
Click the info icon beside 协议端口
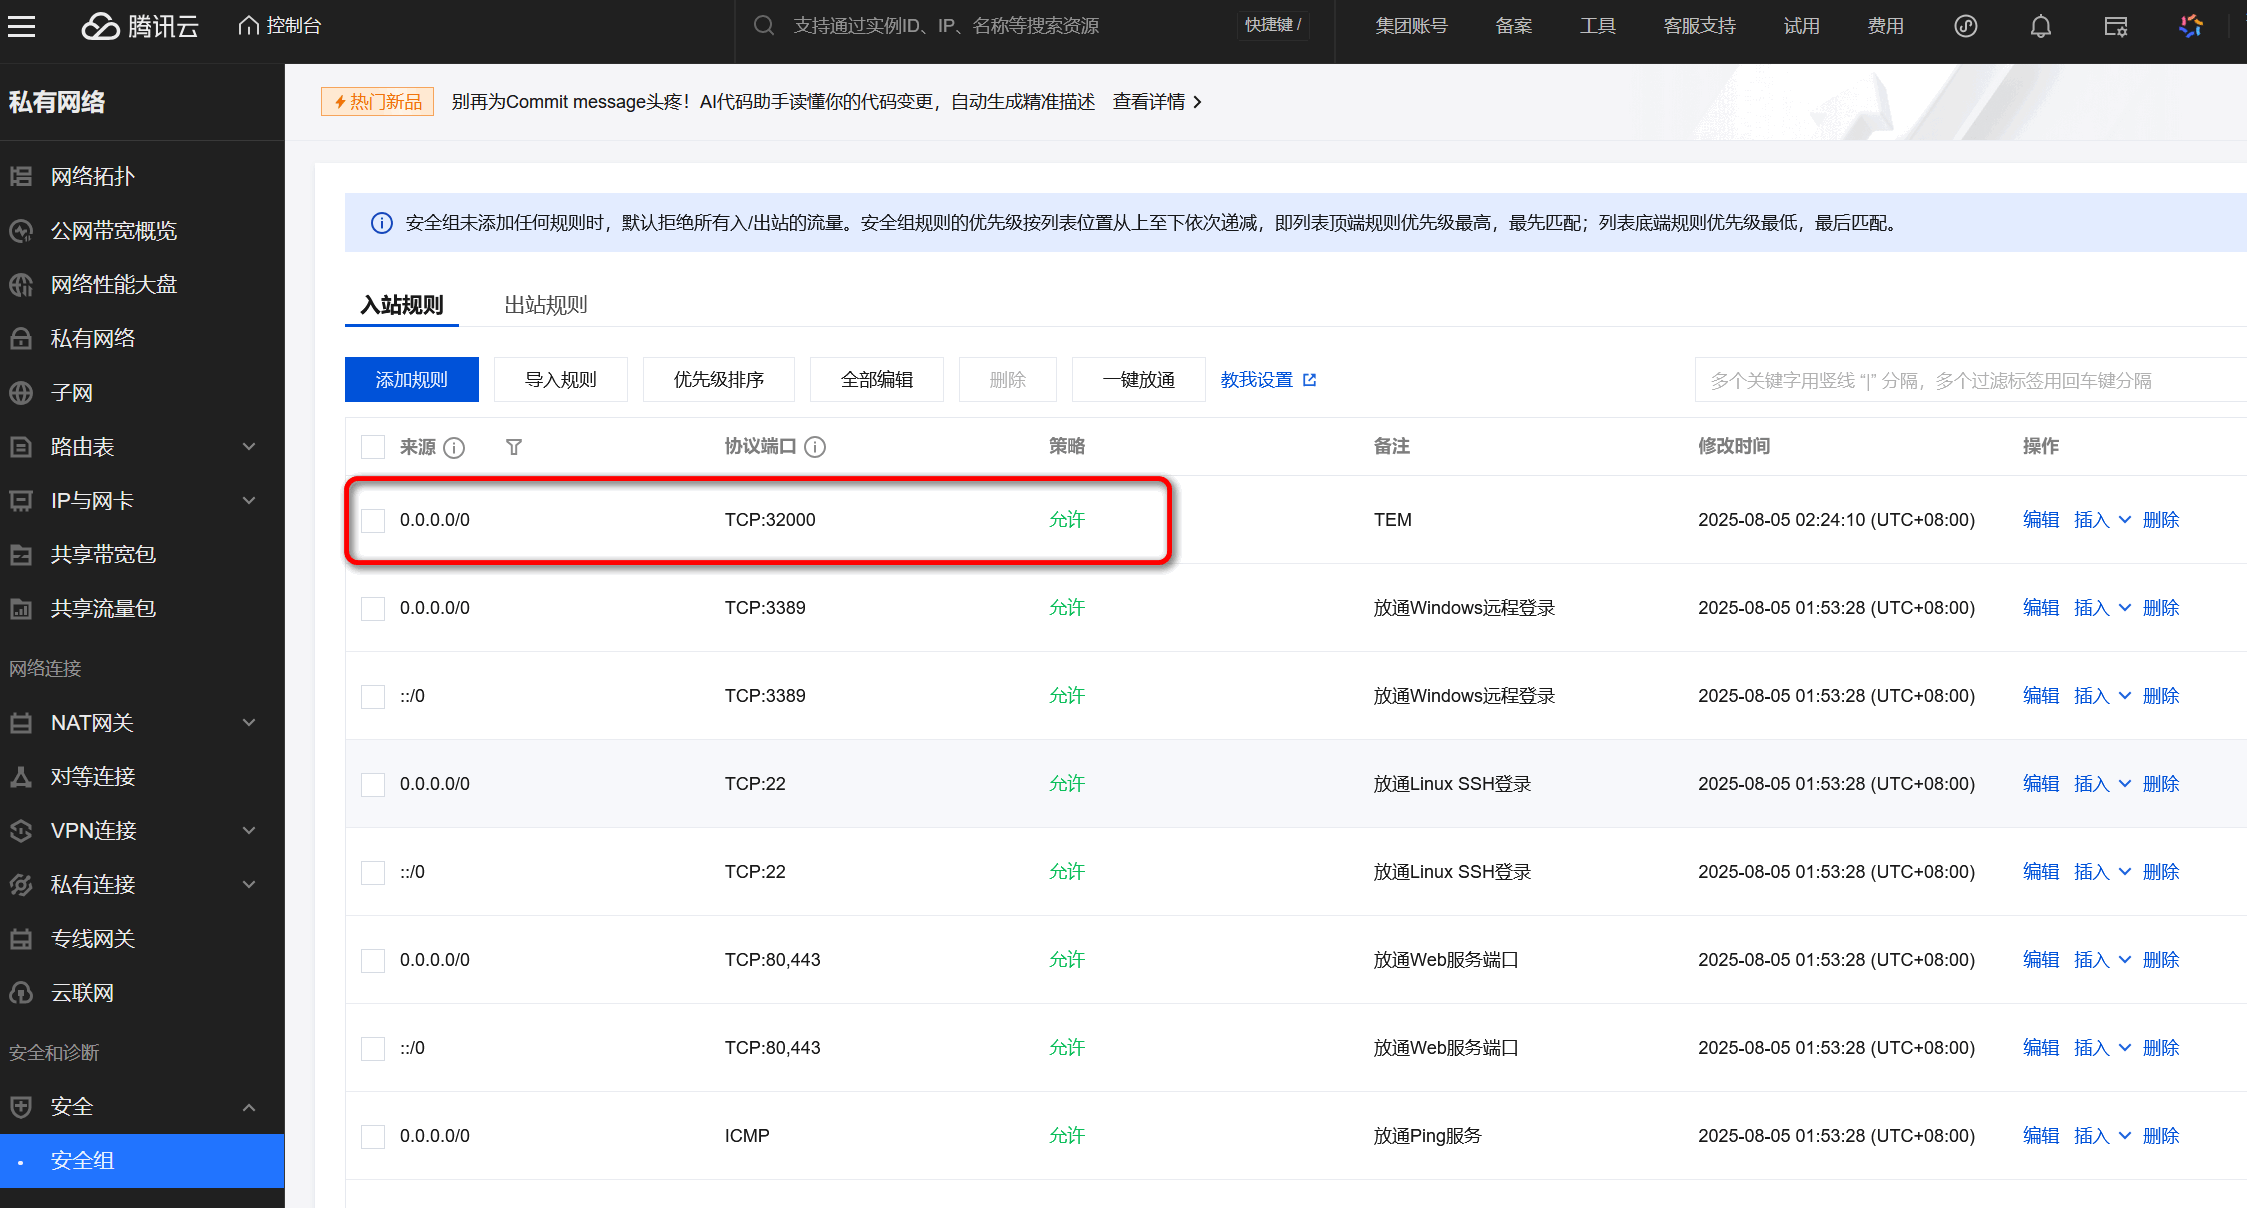[x=816, y=447]
